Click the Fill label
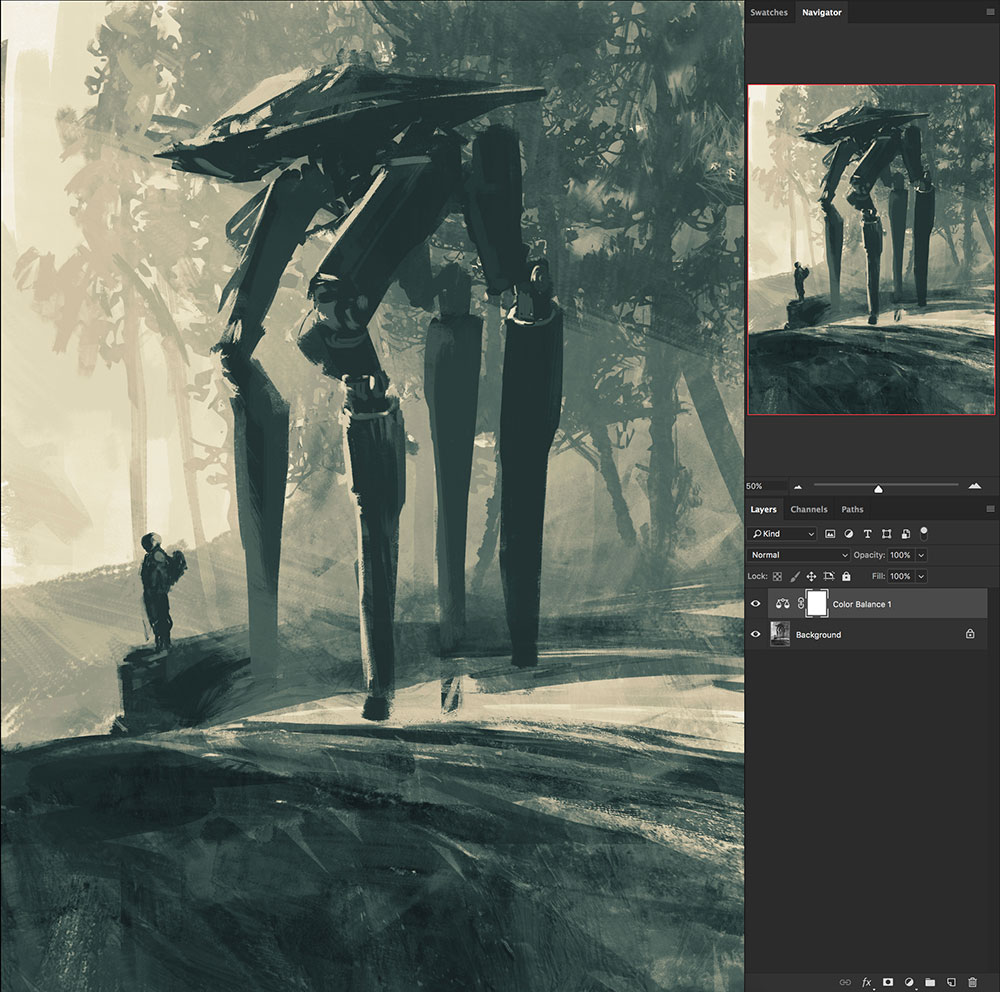The width and height of the screenshot is (1000, 992). 878,576
